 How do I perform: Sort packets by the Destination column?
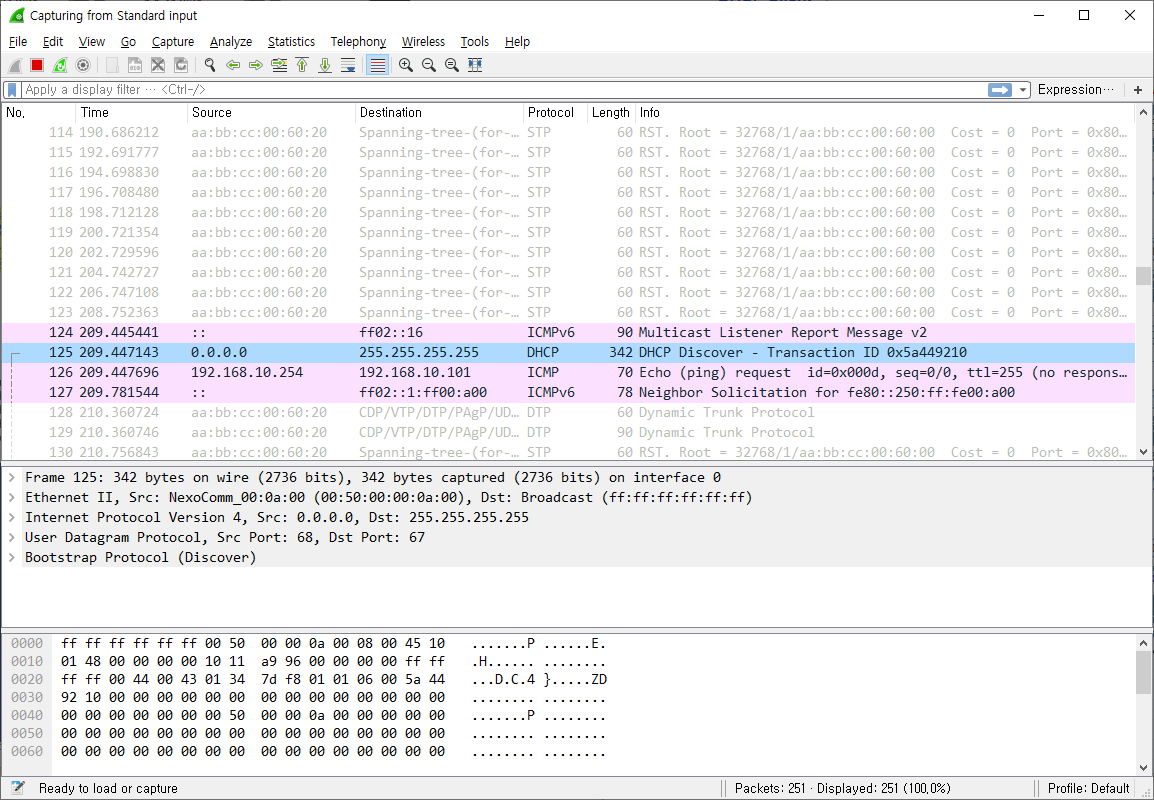click(x=439, y=113)
